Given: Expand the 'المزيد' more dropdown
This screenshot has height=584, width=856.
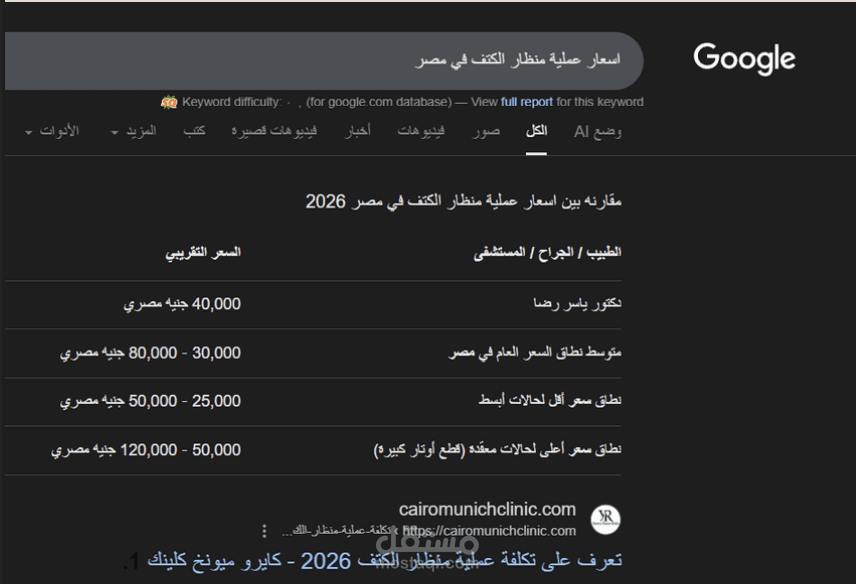Looking at the screenshot, I should [x=134, y=132].
